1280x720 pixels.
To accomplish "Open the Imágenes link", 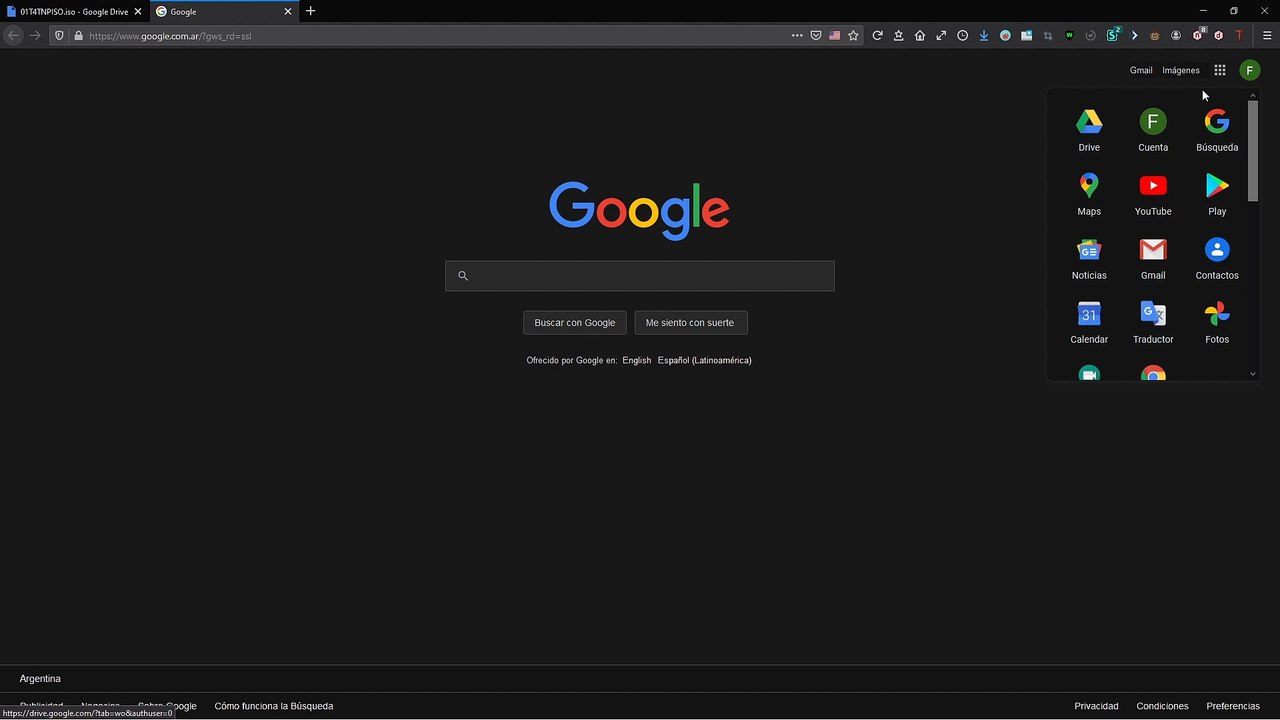I will (x=1181, y=70).
